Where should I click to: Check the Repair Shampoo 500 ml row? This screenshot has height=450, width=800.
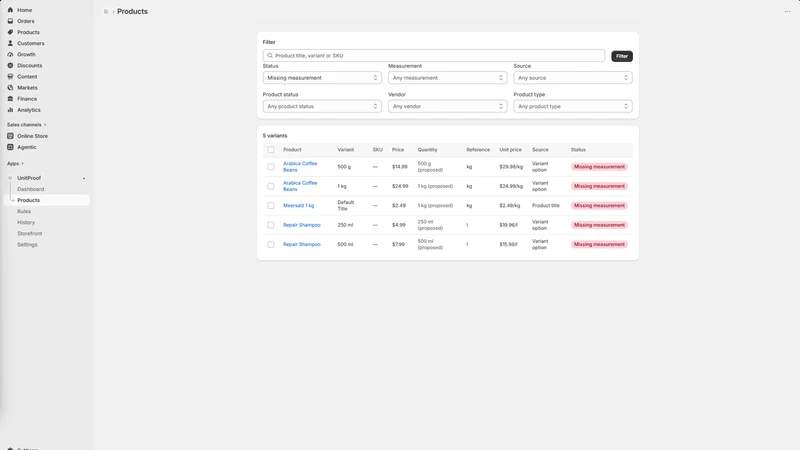tap(271, 244)
